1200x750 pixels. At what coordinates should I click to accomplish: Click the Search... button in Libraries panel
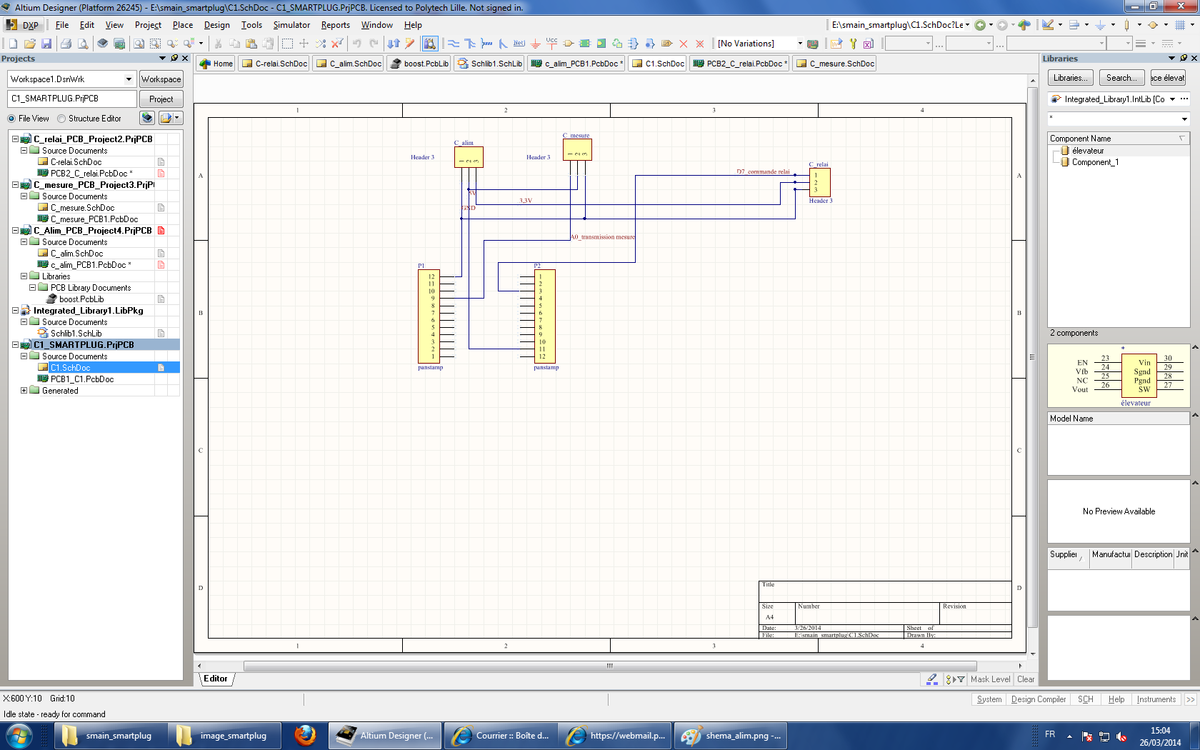1120,78
